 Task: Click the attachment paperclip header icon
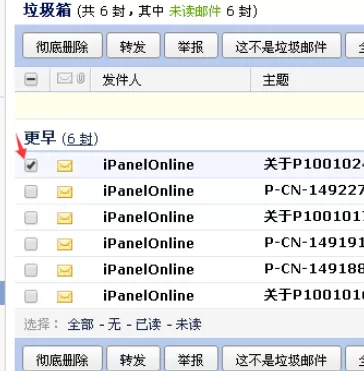80,79
